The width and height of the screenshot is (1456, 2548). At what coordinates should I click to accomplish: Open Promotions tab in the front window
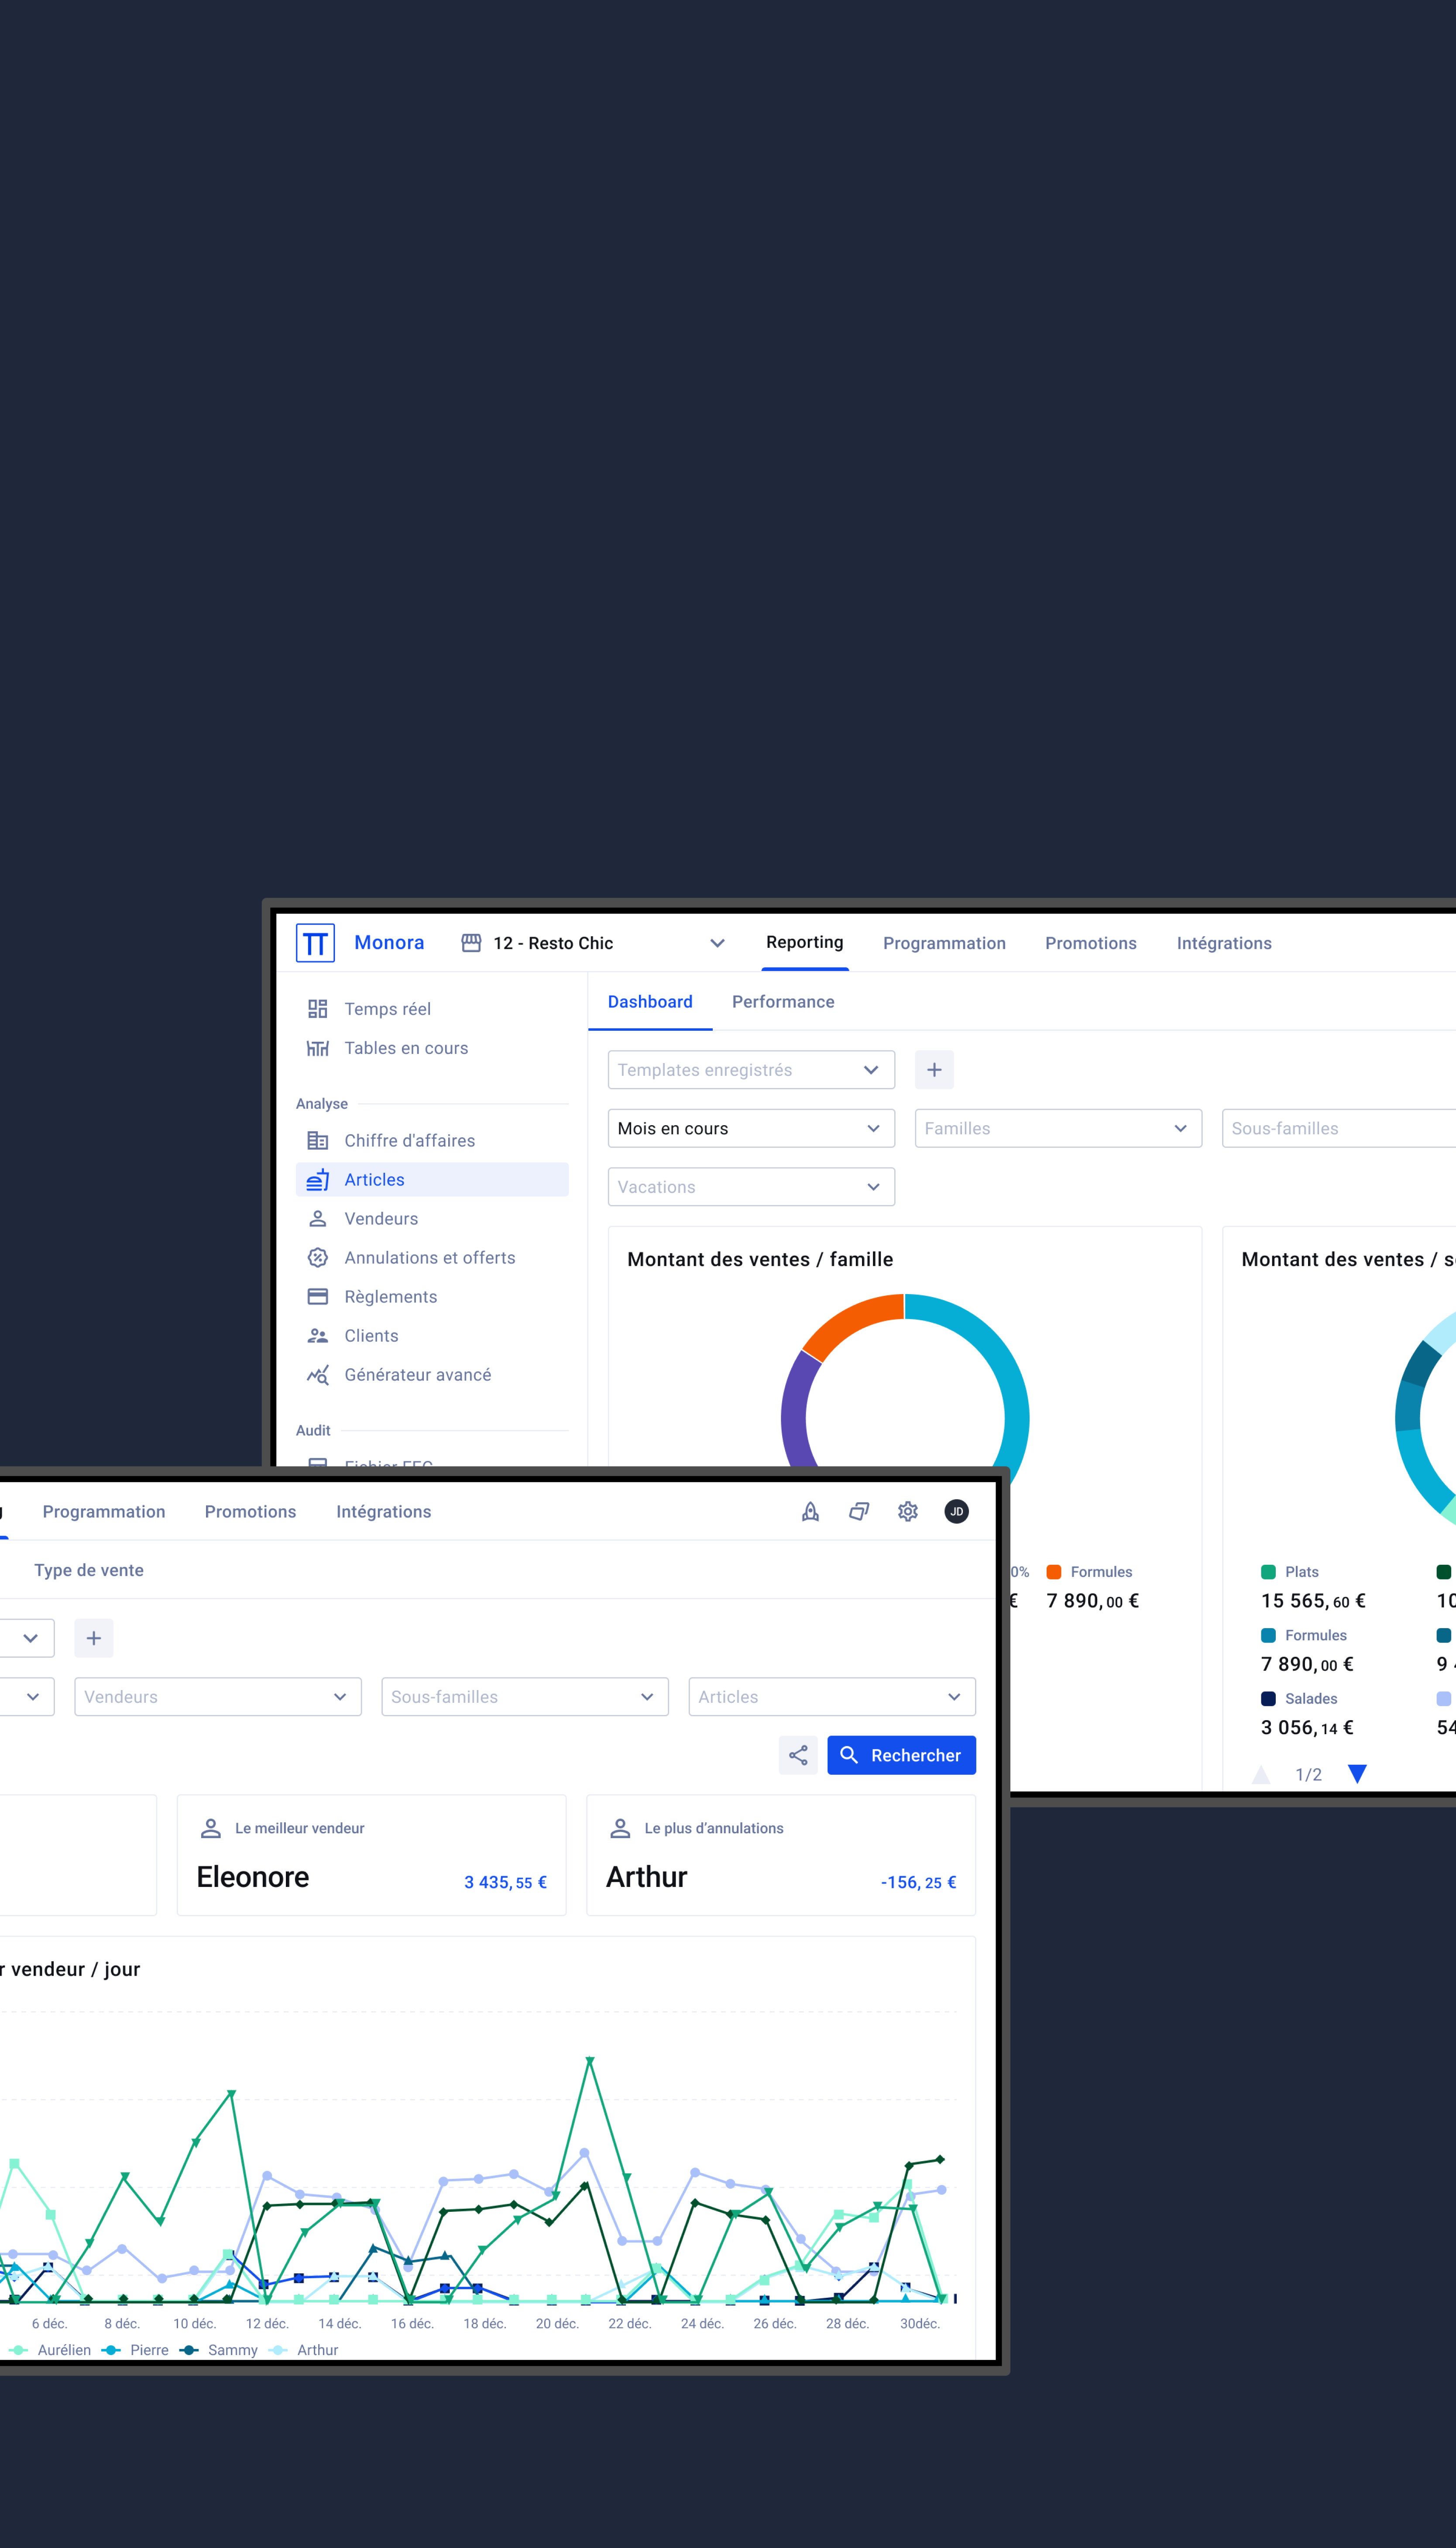pyautogui.click(x=250, y=1512)
